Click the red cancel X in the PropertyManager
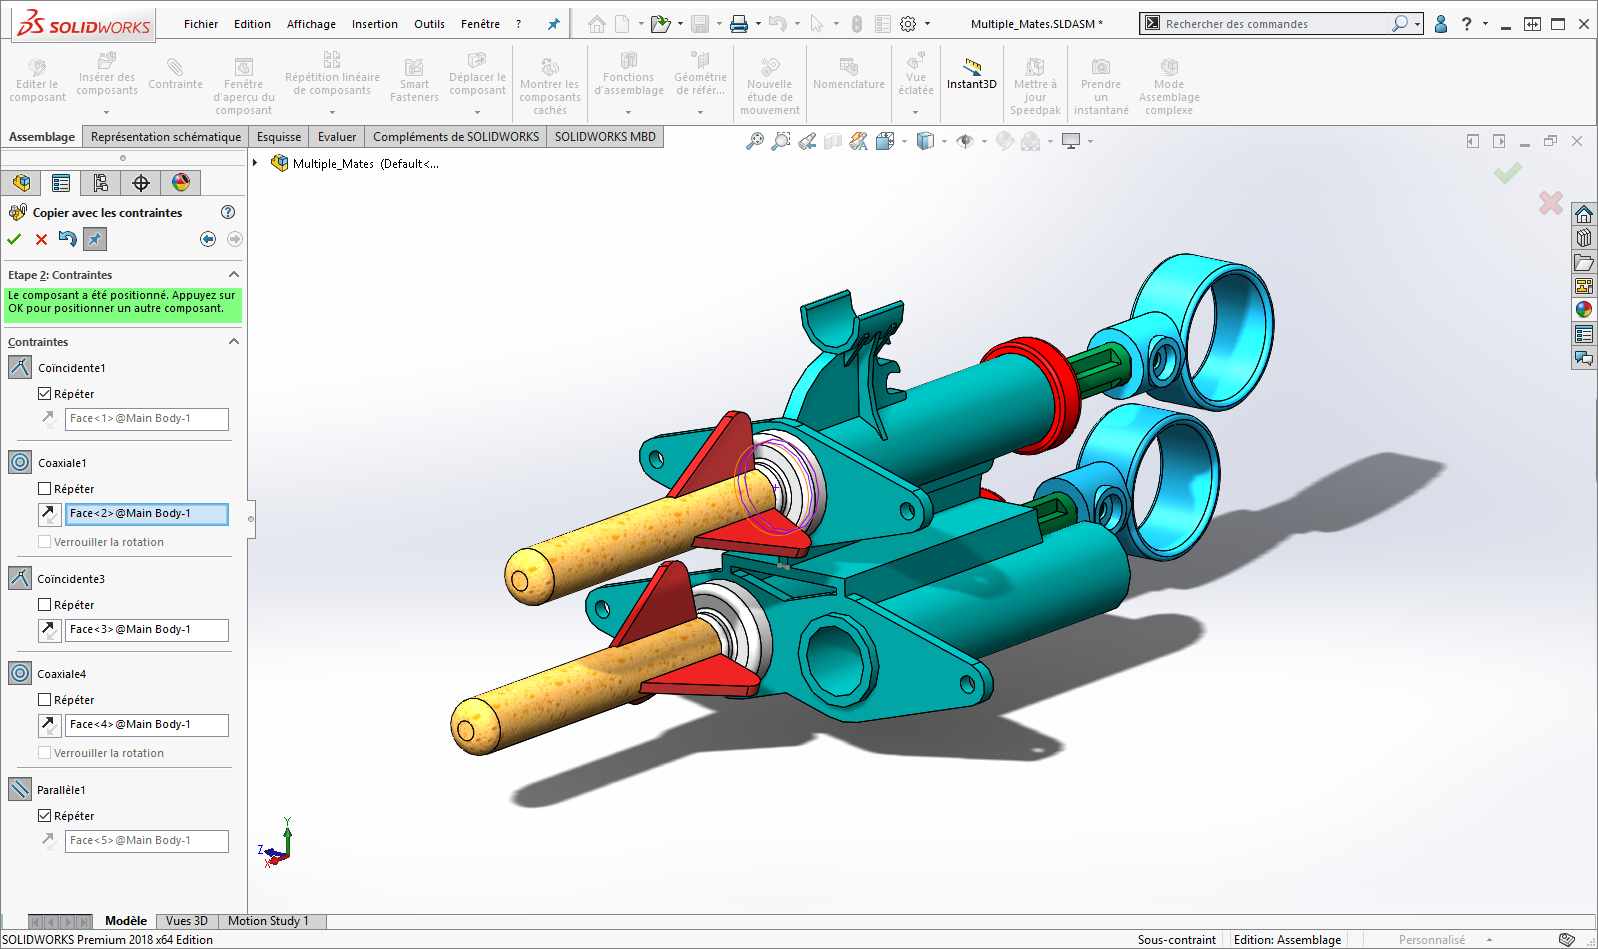 click(41, 239)
